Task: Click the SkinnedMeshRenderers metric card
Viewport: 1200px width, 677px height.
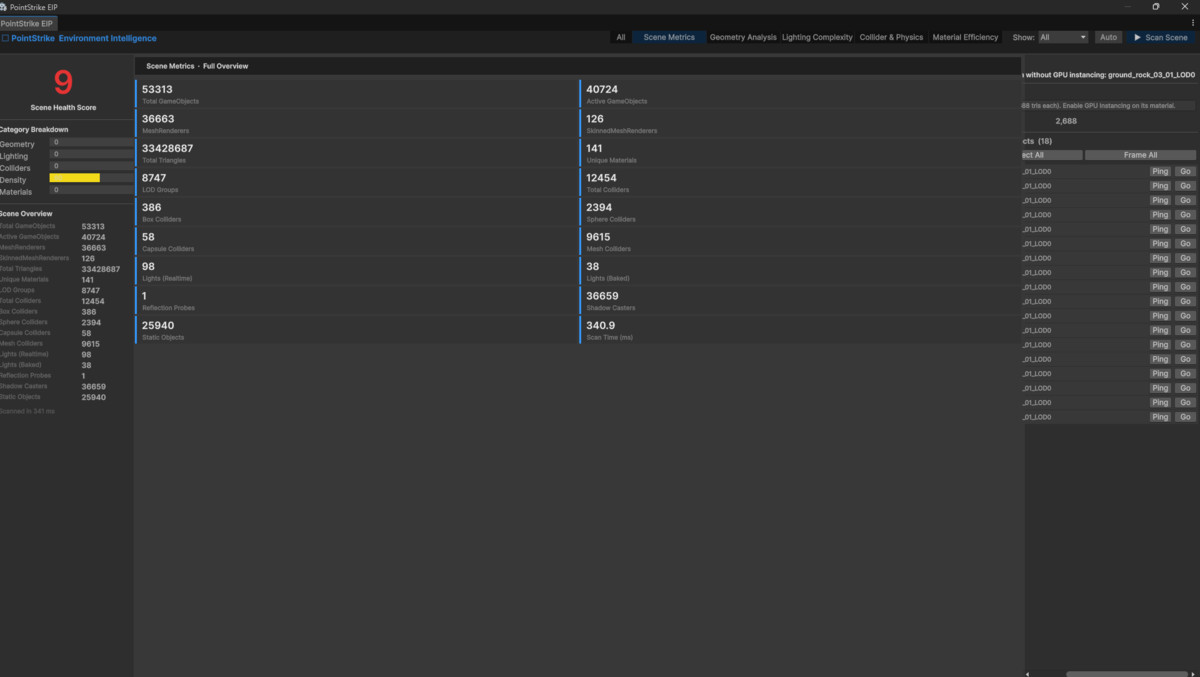Action: [x=800, y=124]
